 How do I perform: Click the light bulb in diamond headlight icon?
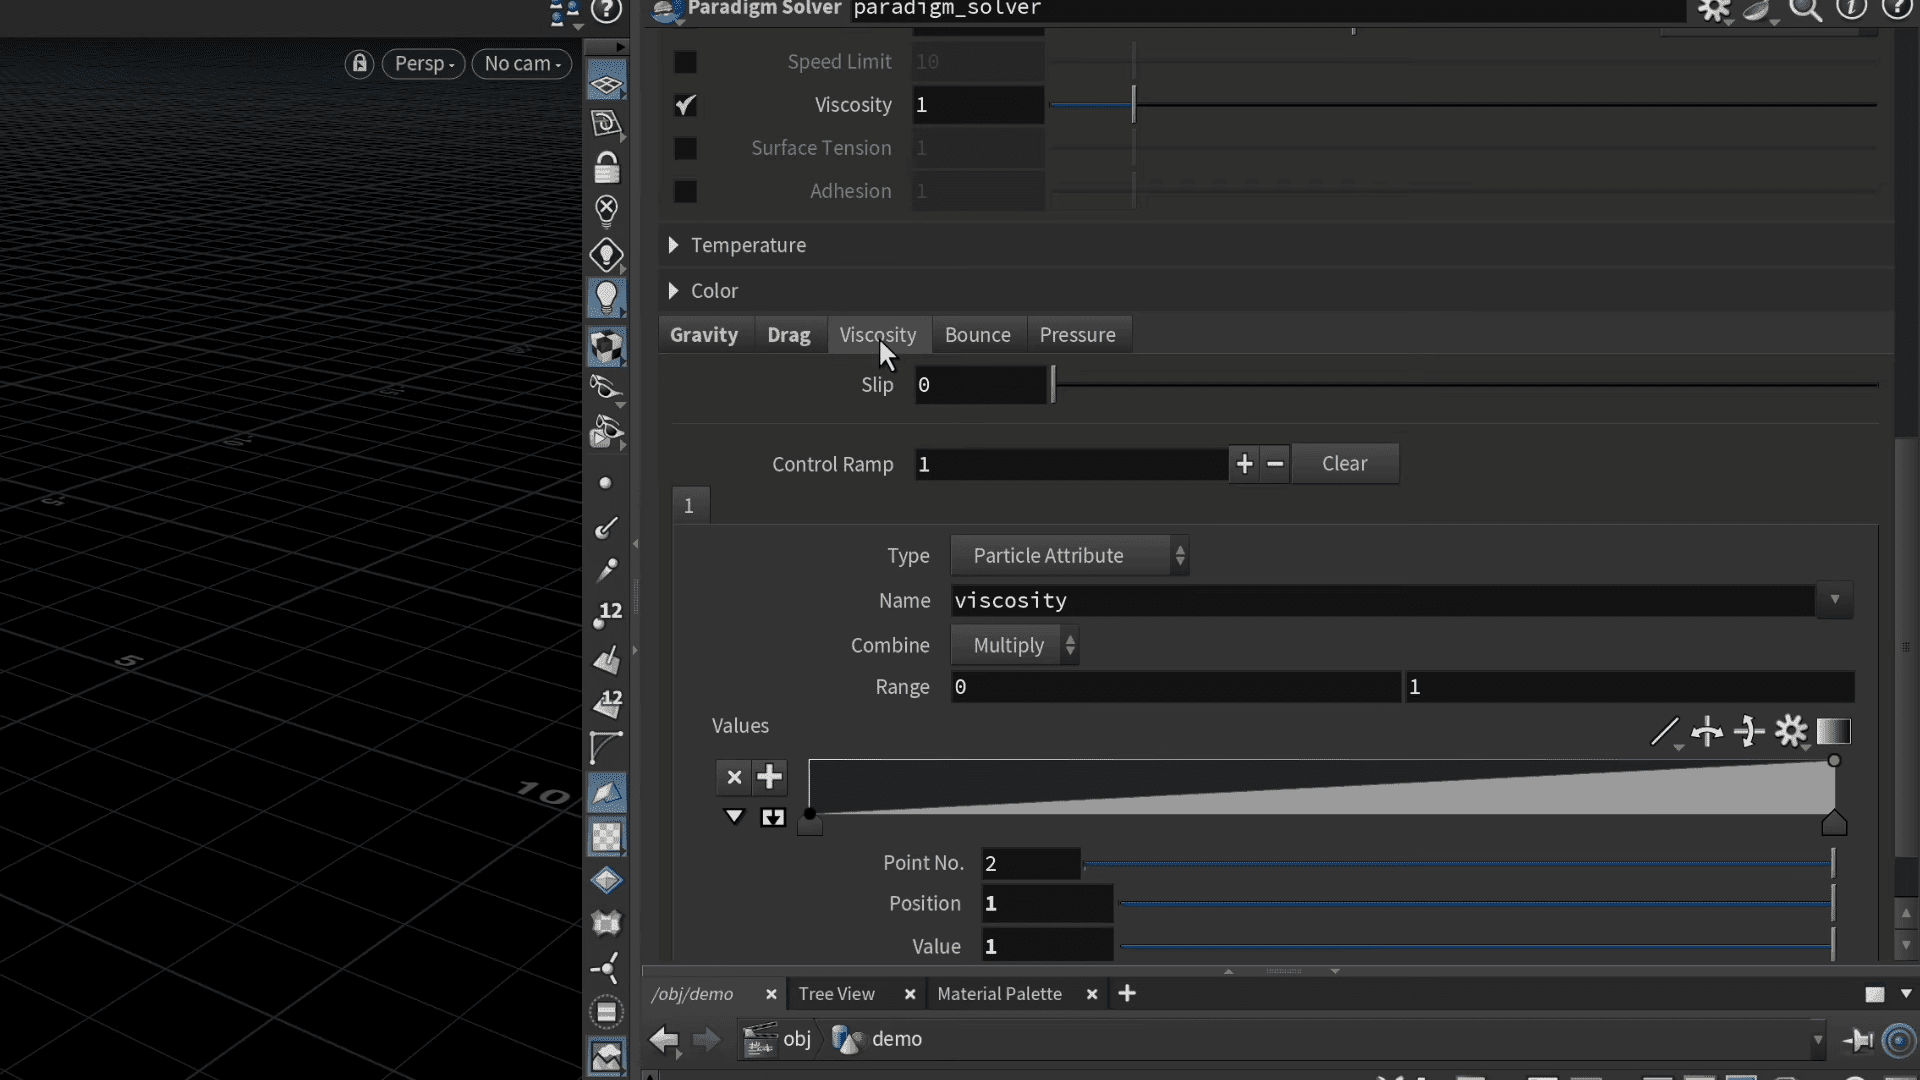click(606, 254)
